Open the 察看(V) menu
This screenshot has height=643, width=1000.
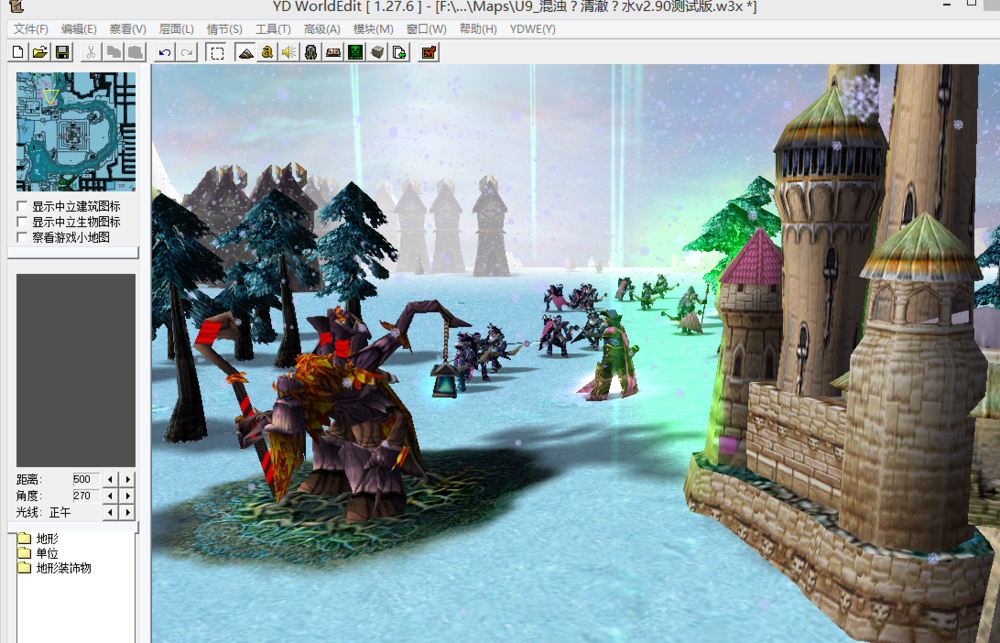coord(128,29)
